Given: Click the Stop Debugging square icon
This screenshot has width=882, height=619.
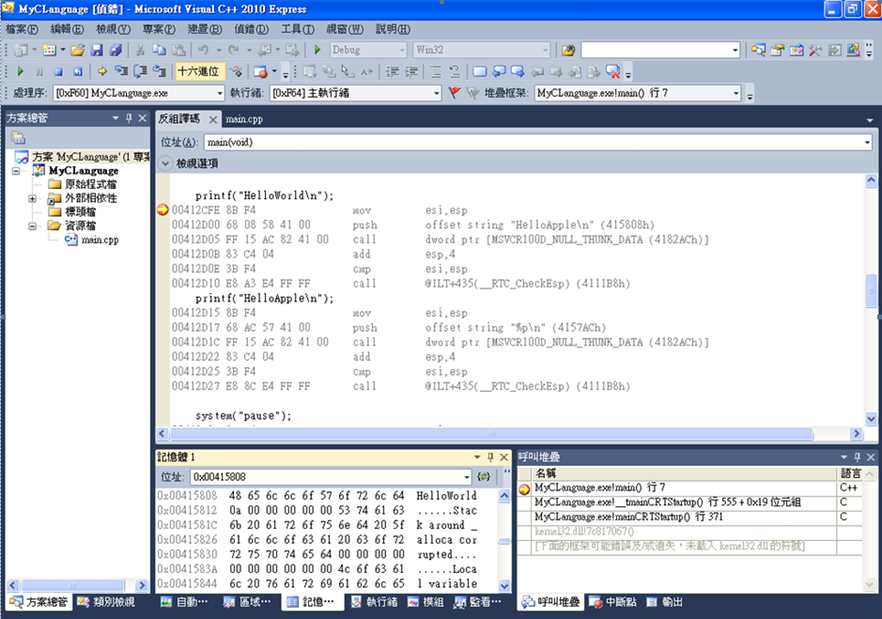Looking at the screenshot, I should [x=58, y=71].
